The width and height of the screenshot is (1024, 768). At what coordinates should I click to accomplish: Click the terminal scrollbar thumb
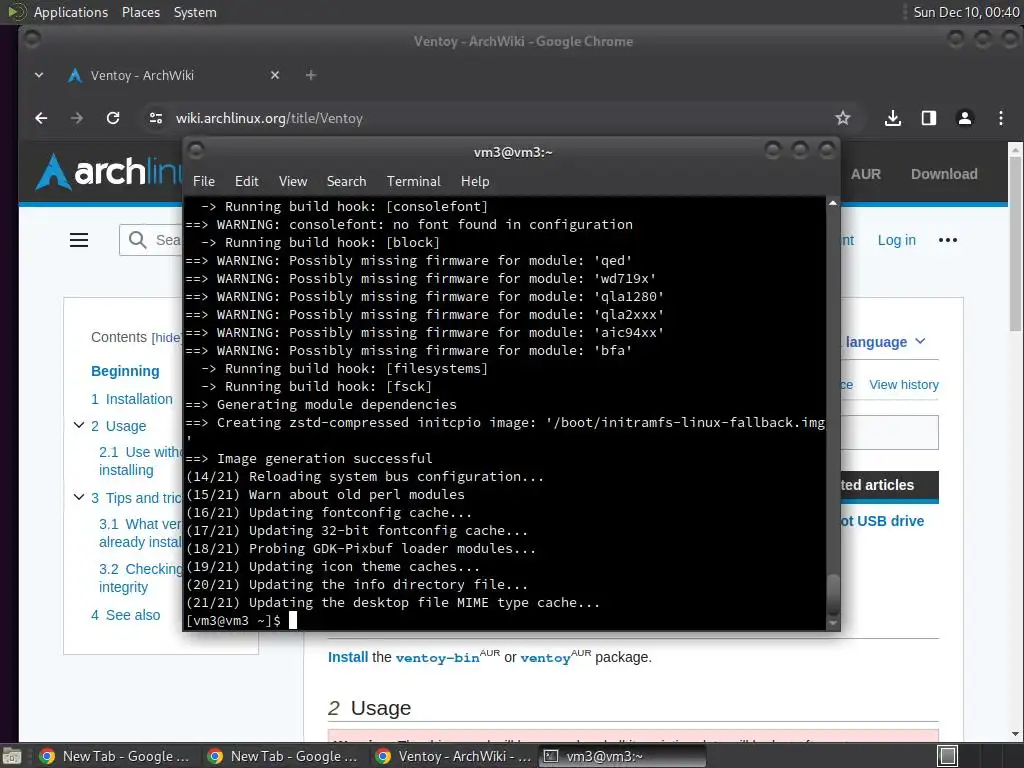coord(833,593)
